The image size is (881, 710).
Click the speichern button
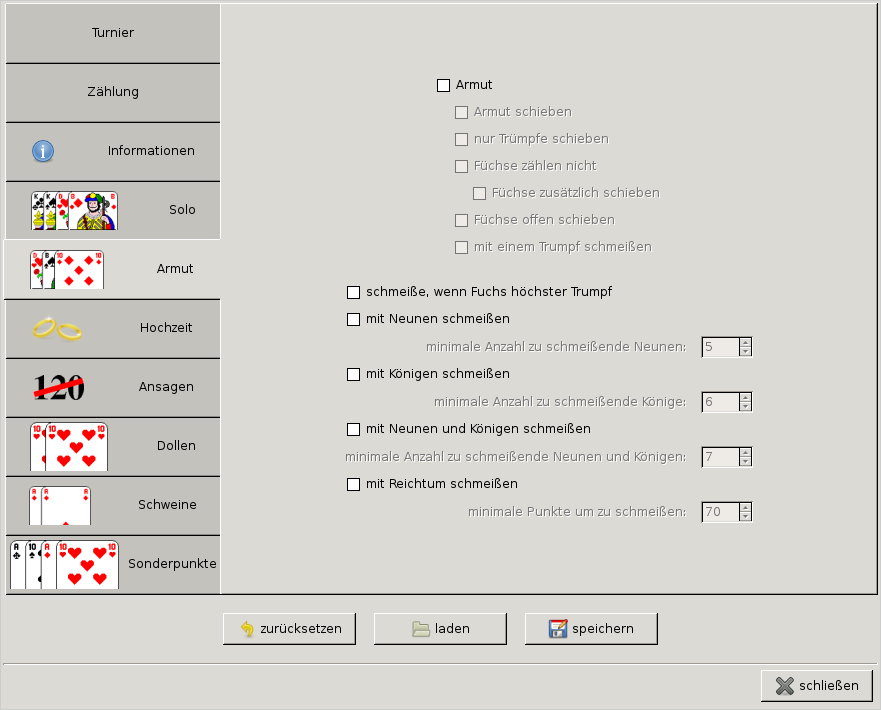tap(592, 629)
